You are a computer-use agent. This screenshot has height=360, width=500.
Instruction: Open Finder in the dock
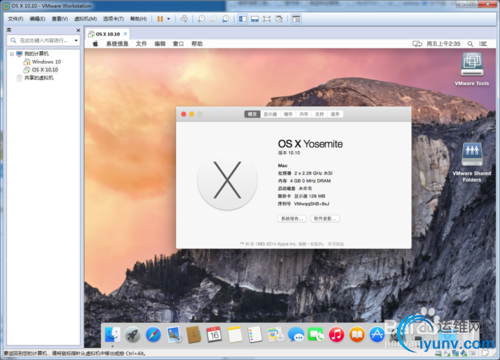112,335
